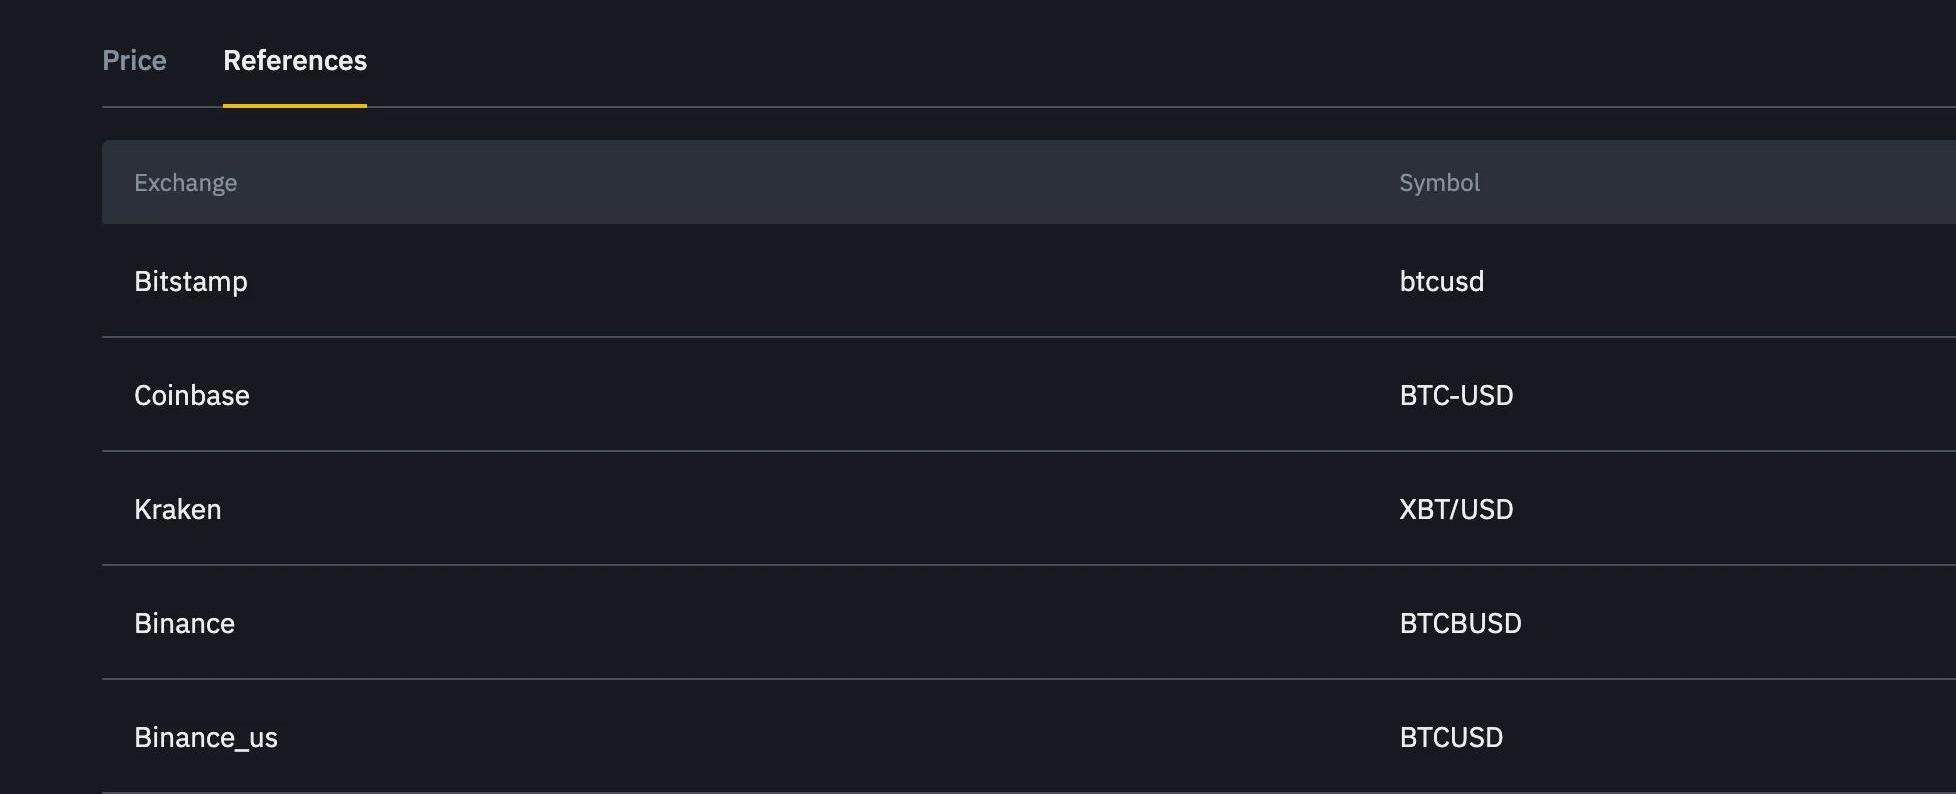Click the yellow underline below References
The width and height of the screenshot is (1956, 794).
(295, 105)
